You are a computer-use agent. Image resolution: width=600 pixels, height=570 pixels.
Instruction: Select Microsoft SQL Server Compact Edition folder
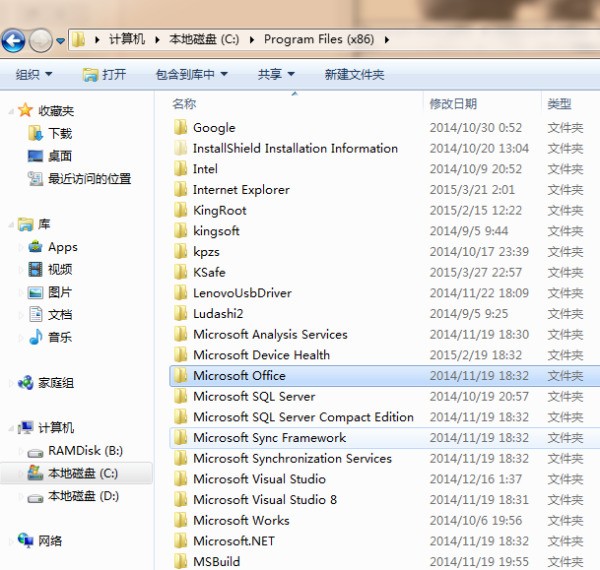303,417
